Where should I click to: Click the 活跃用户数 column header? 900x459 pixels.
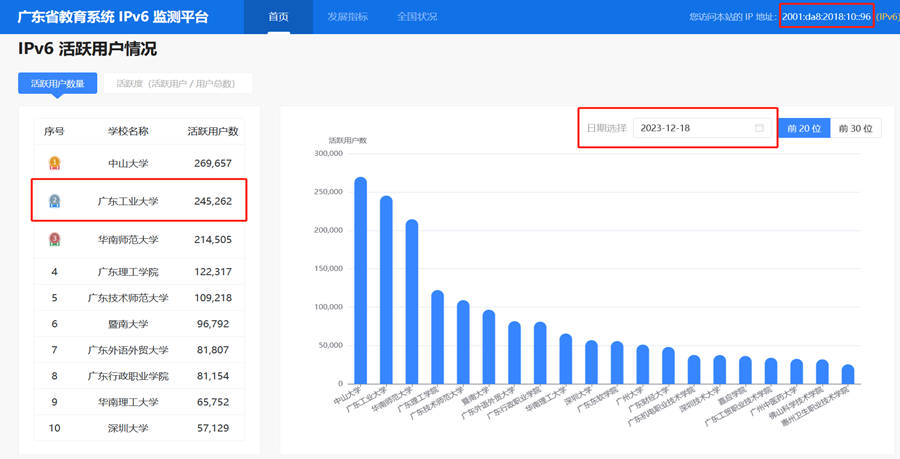pyautogui.click(x=213, y=131)
